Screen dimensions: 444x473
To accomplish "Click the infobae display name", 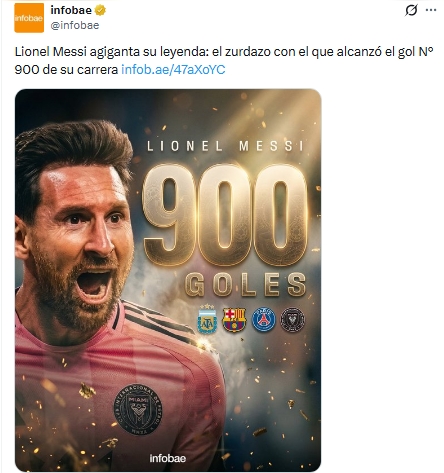I will click(x=71, y=10).
